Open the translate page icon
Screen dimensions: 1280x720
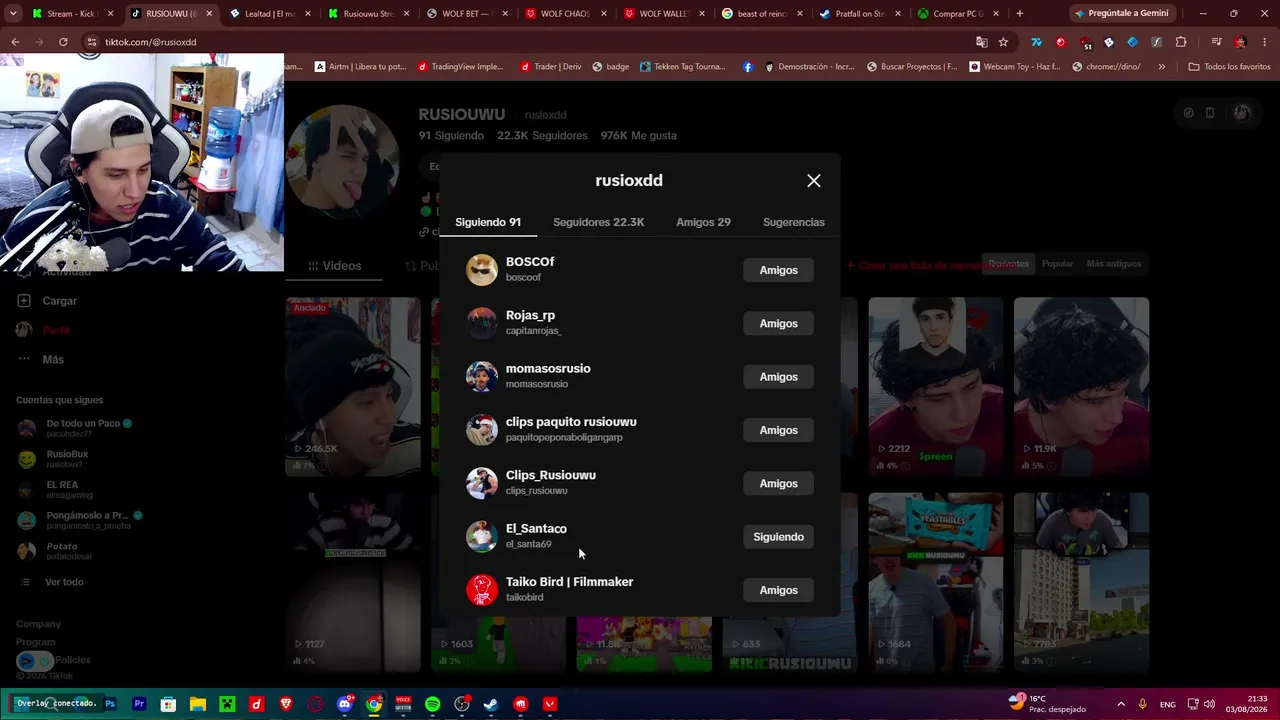tap(982, 42)
